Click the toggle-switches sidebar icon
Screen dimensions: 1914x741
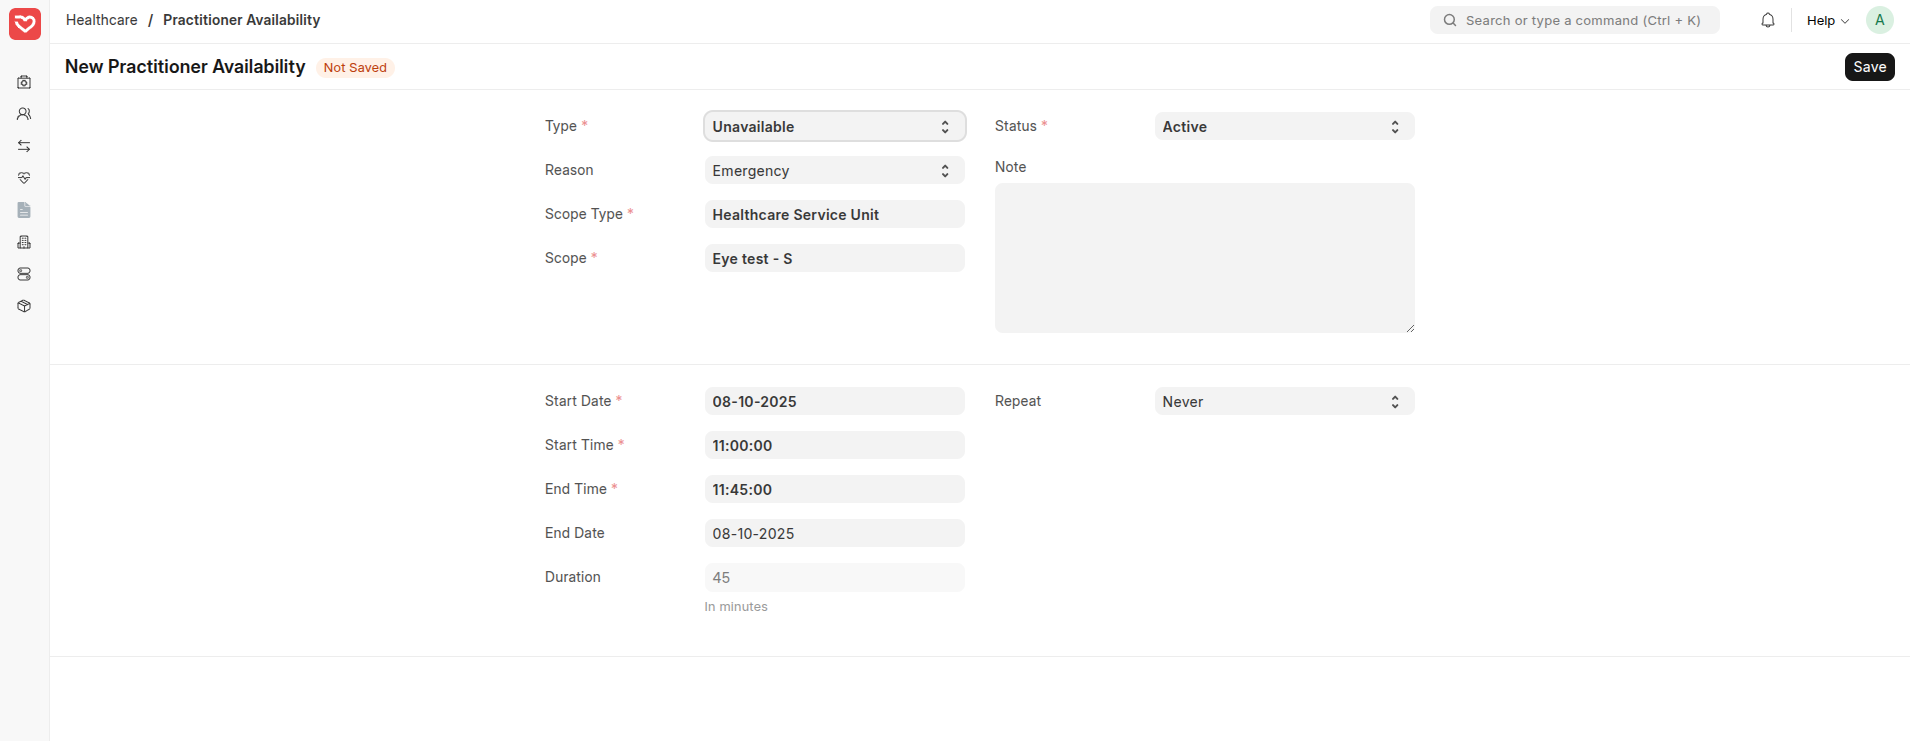24,274
